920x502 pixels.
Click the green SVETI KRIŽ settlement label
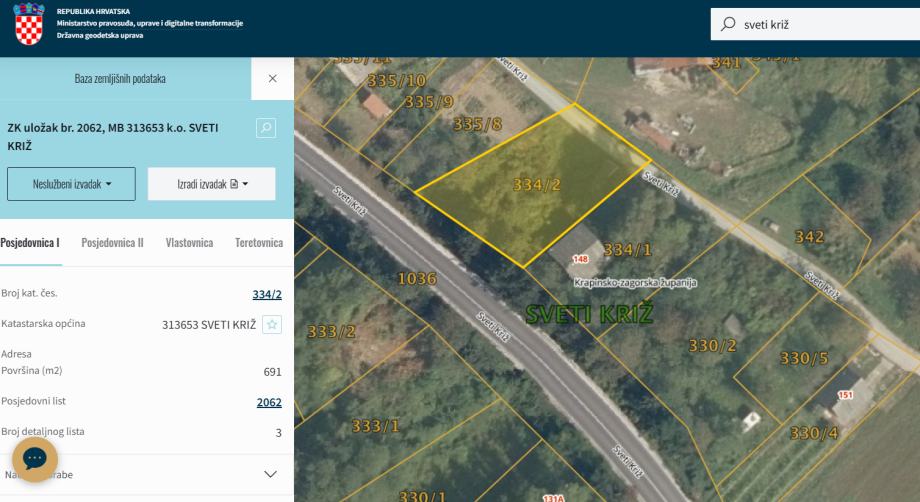tap(588, 314)
